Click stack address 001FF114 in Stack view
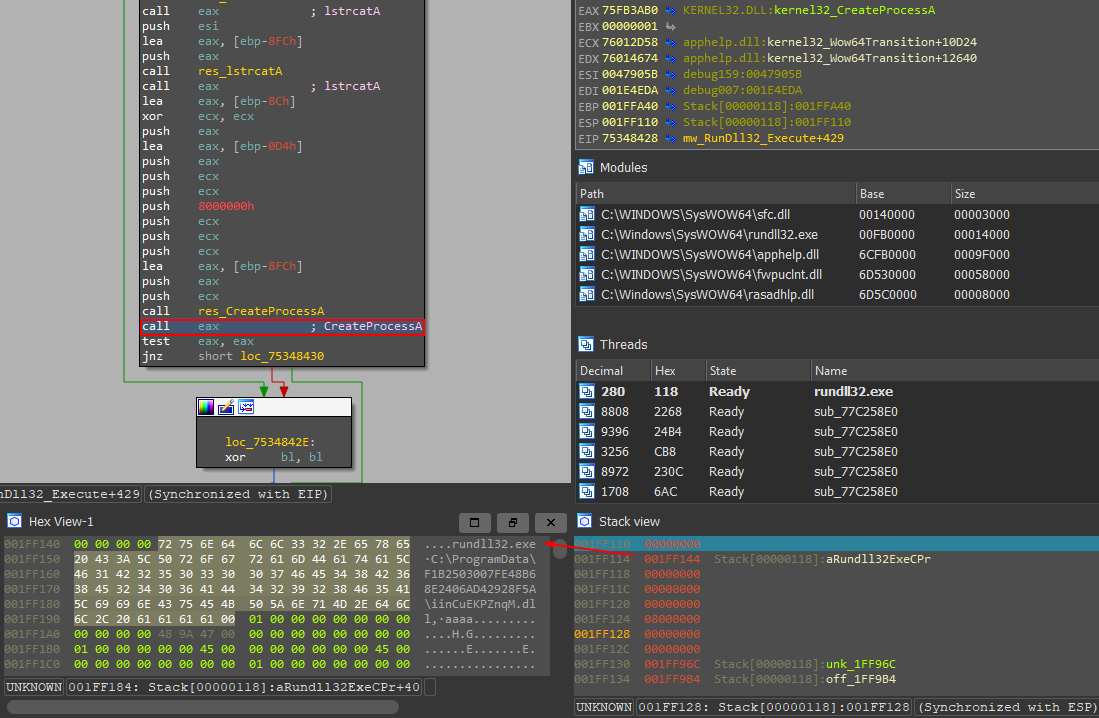 point(602,559)
